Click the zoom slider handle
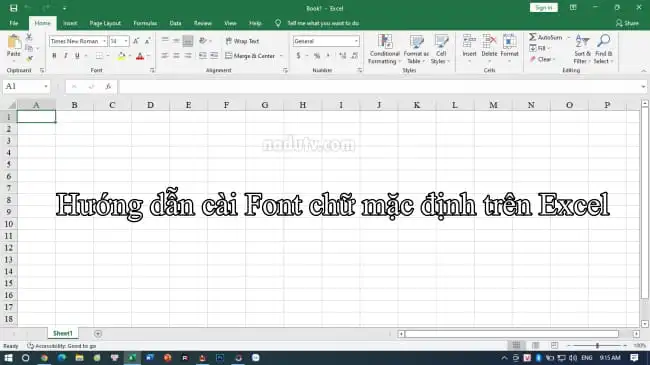 click(x=597, y=345)
